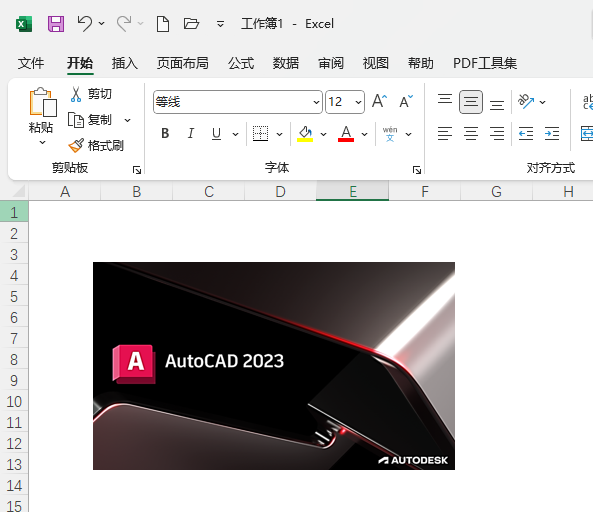Expand phonetic guide dropdown arrow
593x512 pixels.
tap(408, 134)
